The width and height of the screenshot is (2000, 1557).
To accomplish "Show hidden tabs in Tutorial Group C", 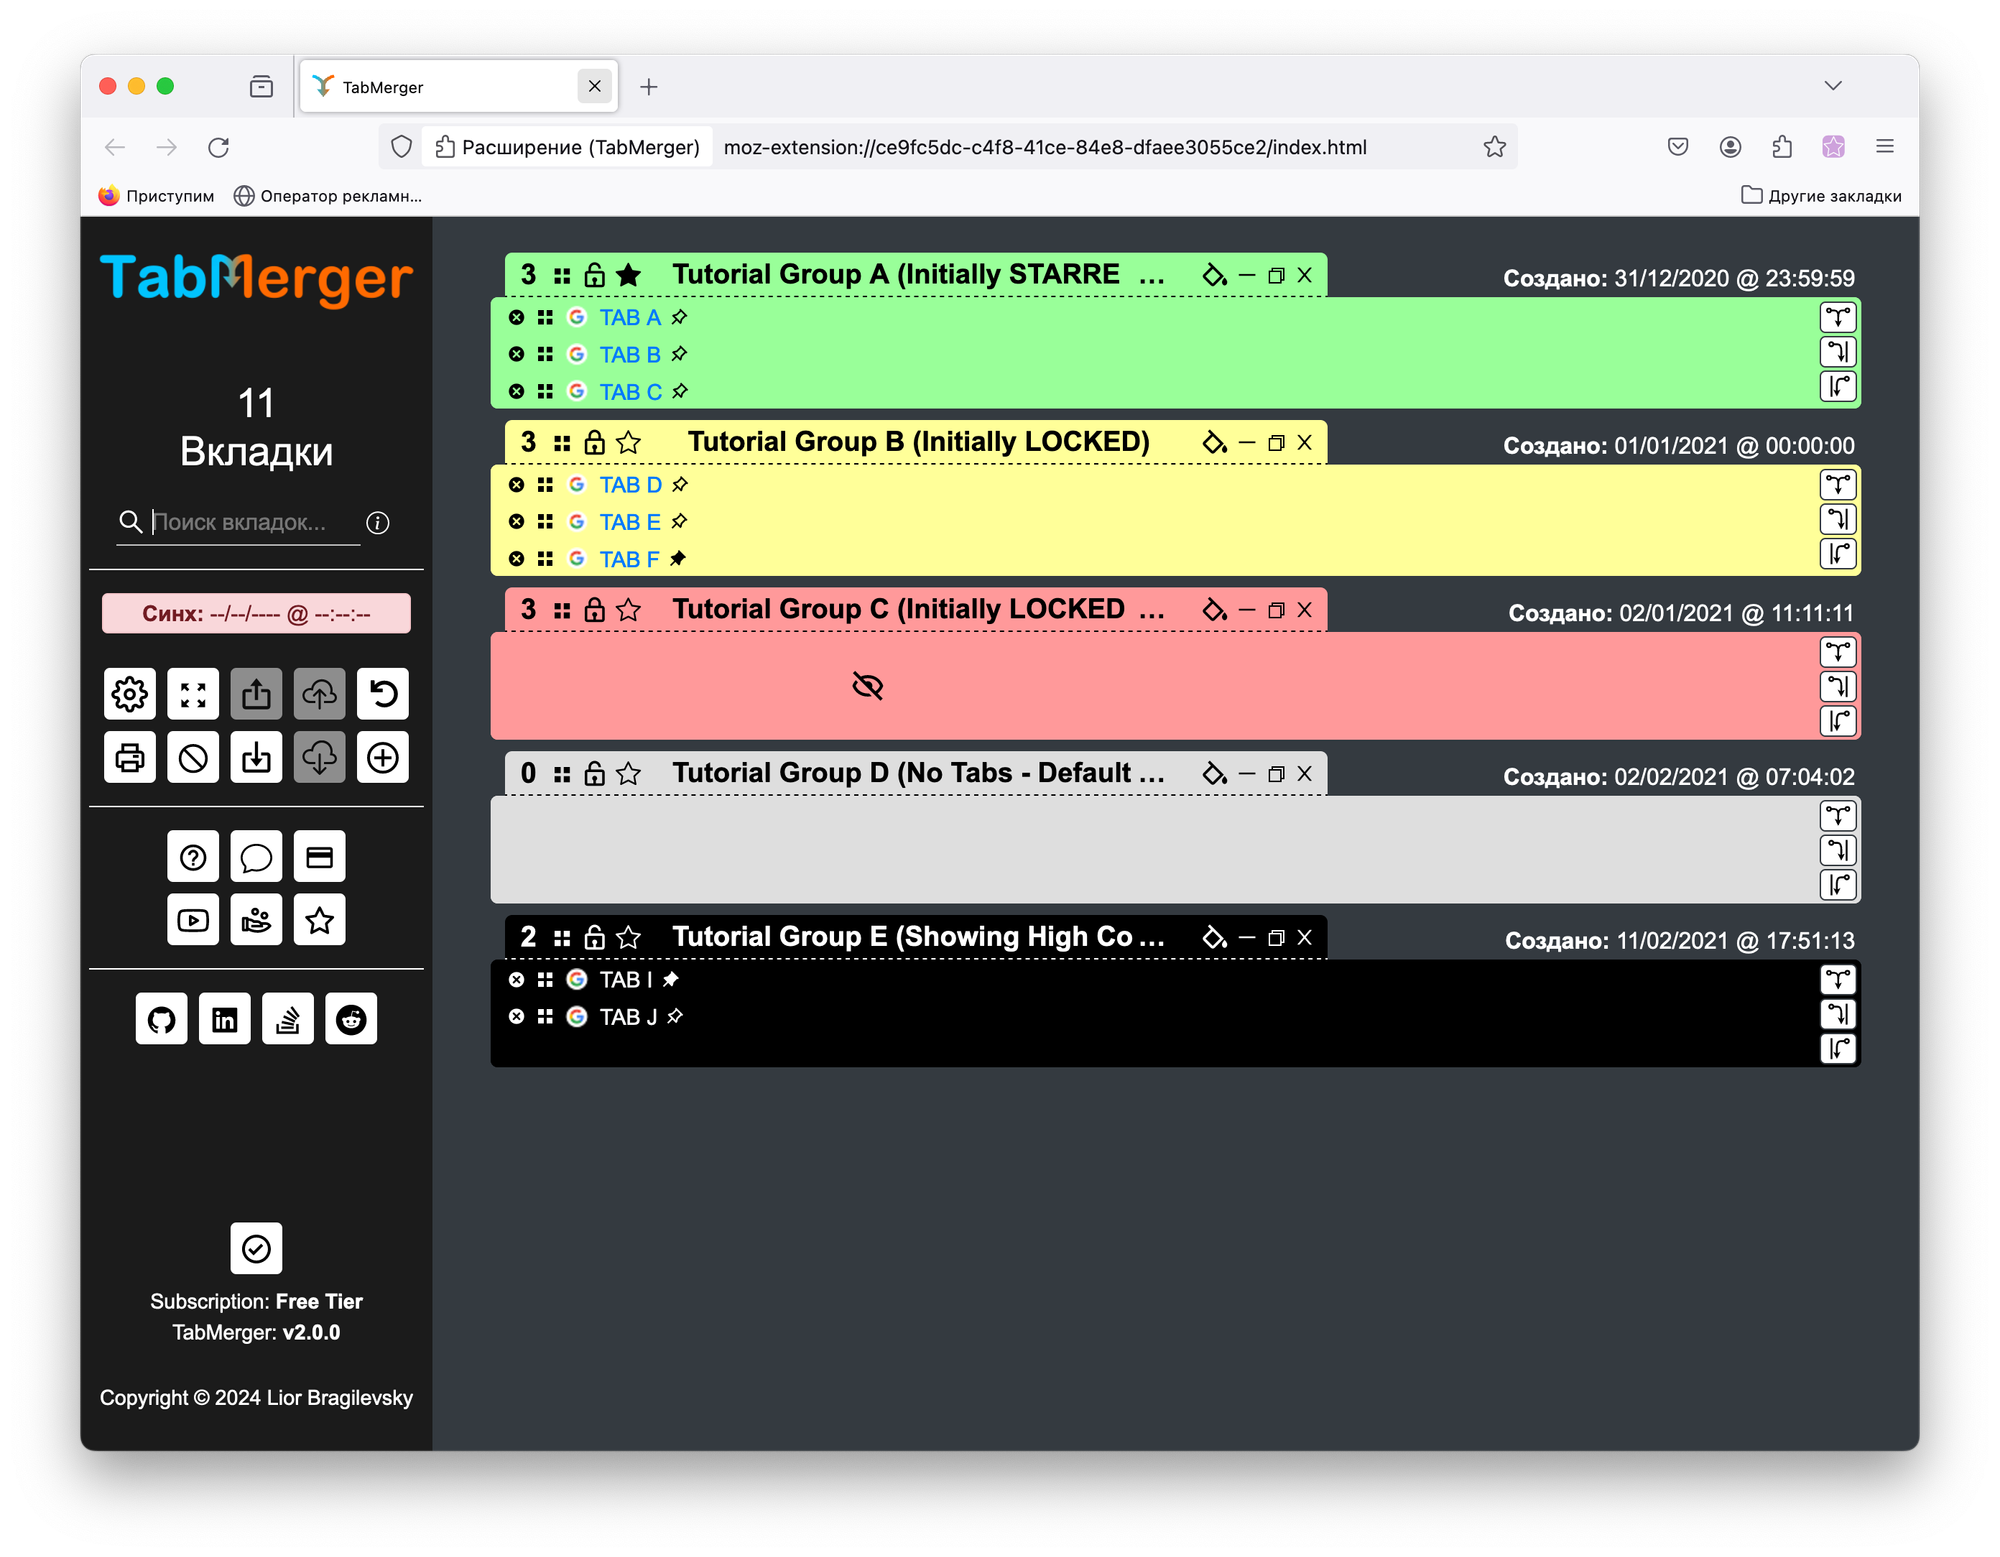I will 867,686.
